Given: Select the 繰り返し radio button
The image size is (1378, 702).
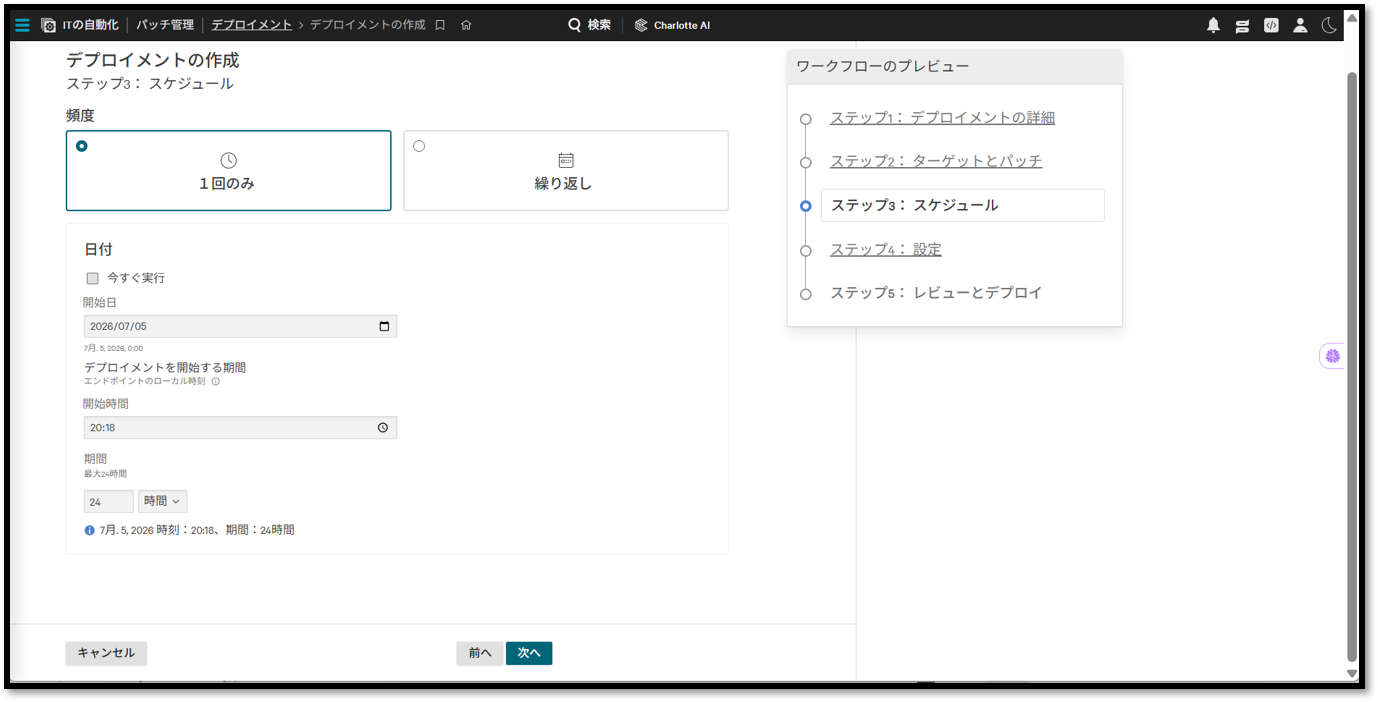Looking at the screenshot, I should 419,146.
